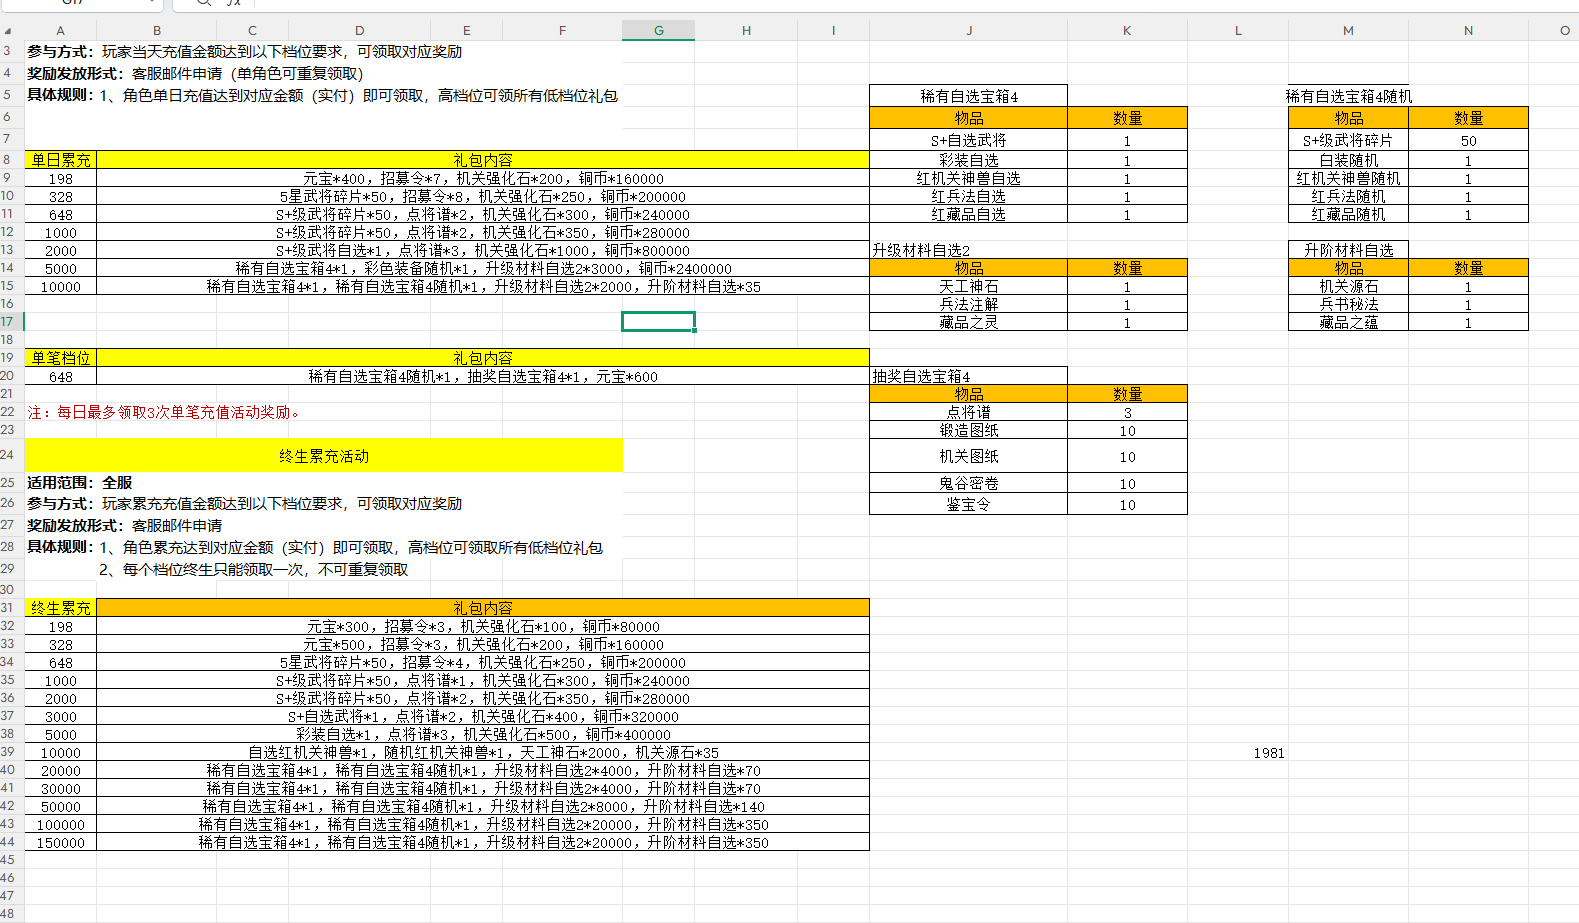The height and width of the screenshot is (923, 1579).
Task: Click the 稀有自选宝箱4 table title cell
Action: click(x=968, y=97)
